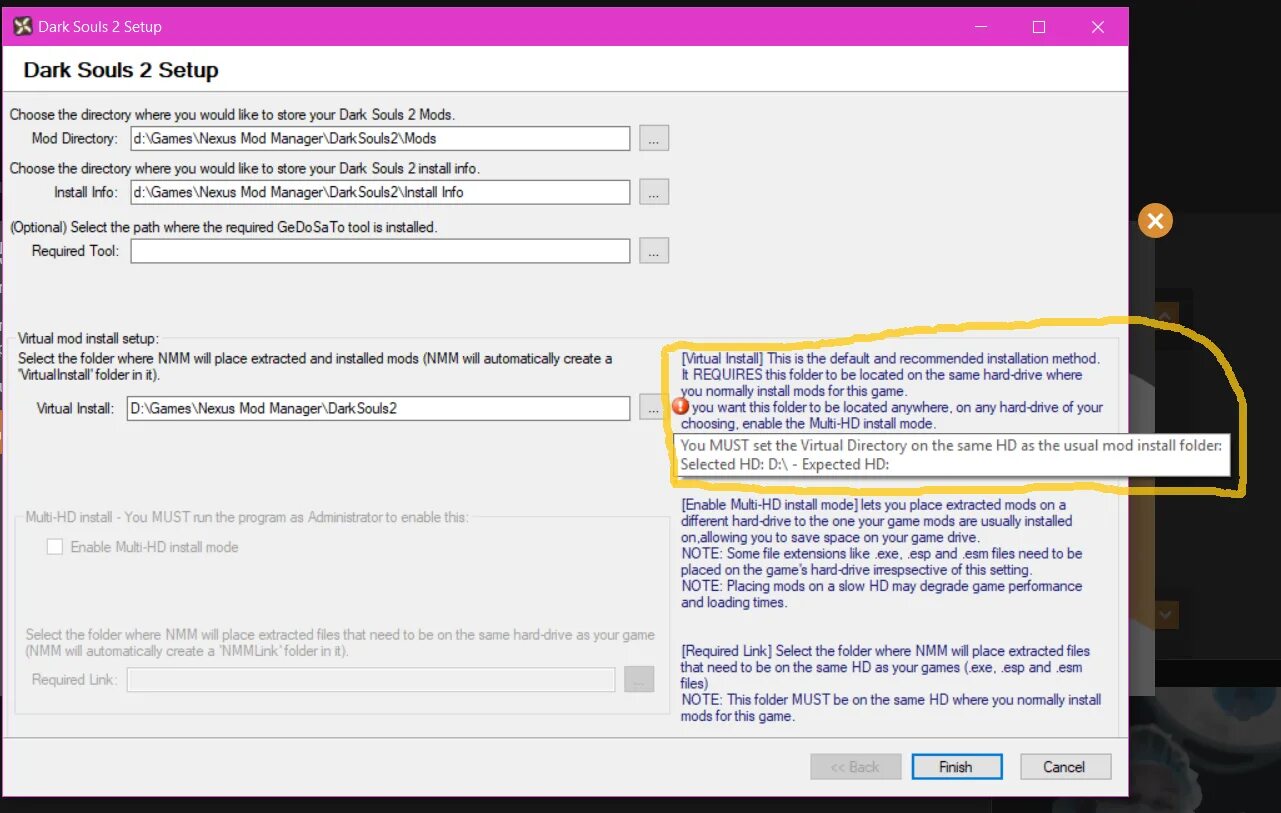The width and height of the screenshot is (1281, 813).
Task: Click the '[Required Link]' help paragraph
Action: pyautogui.click(x=891, y=683)
